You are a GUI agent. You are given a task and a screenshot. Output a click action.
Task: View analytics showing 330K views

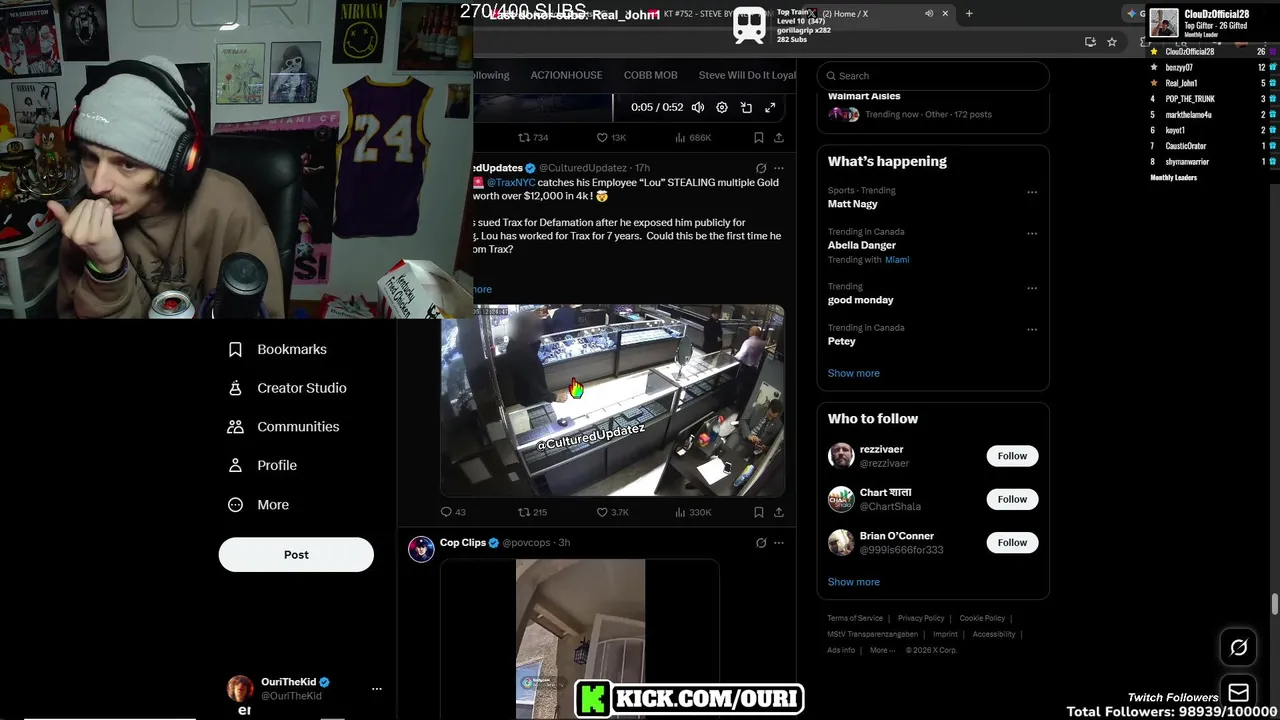pos(693,512)
